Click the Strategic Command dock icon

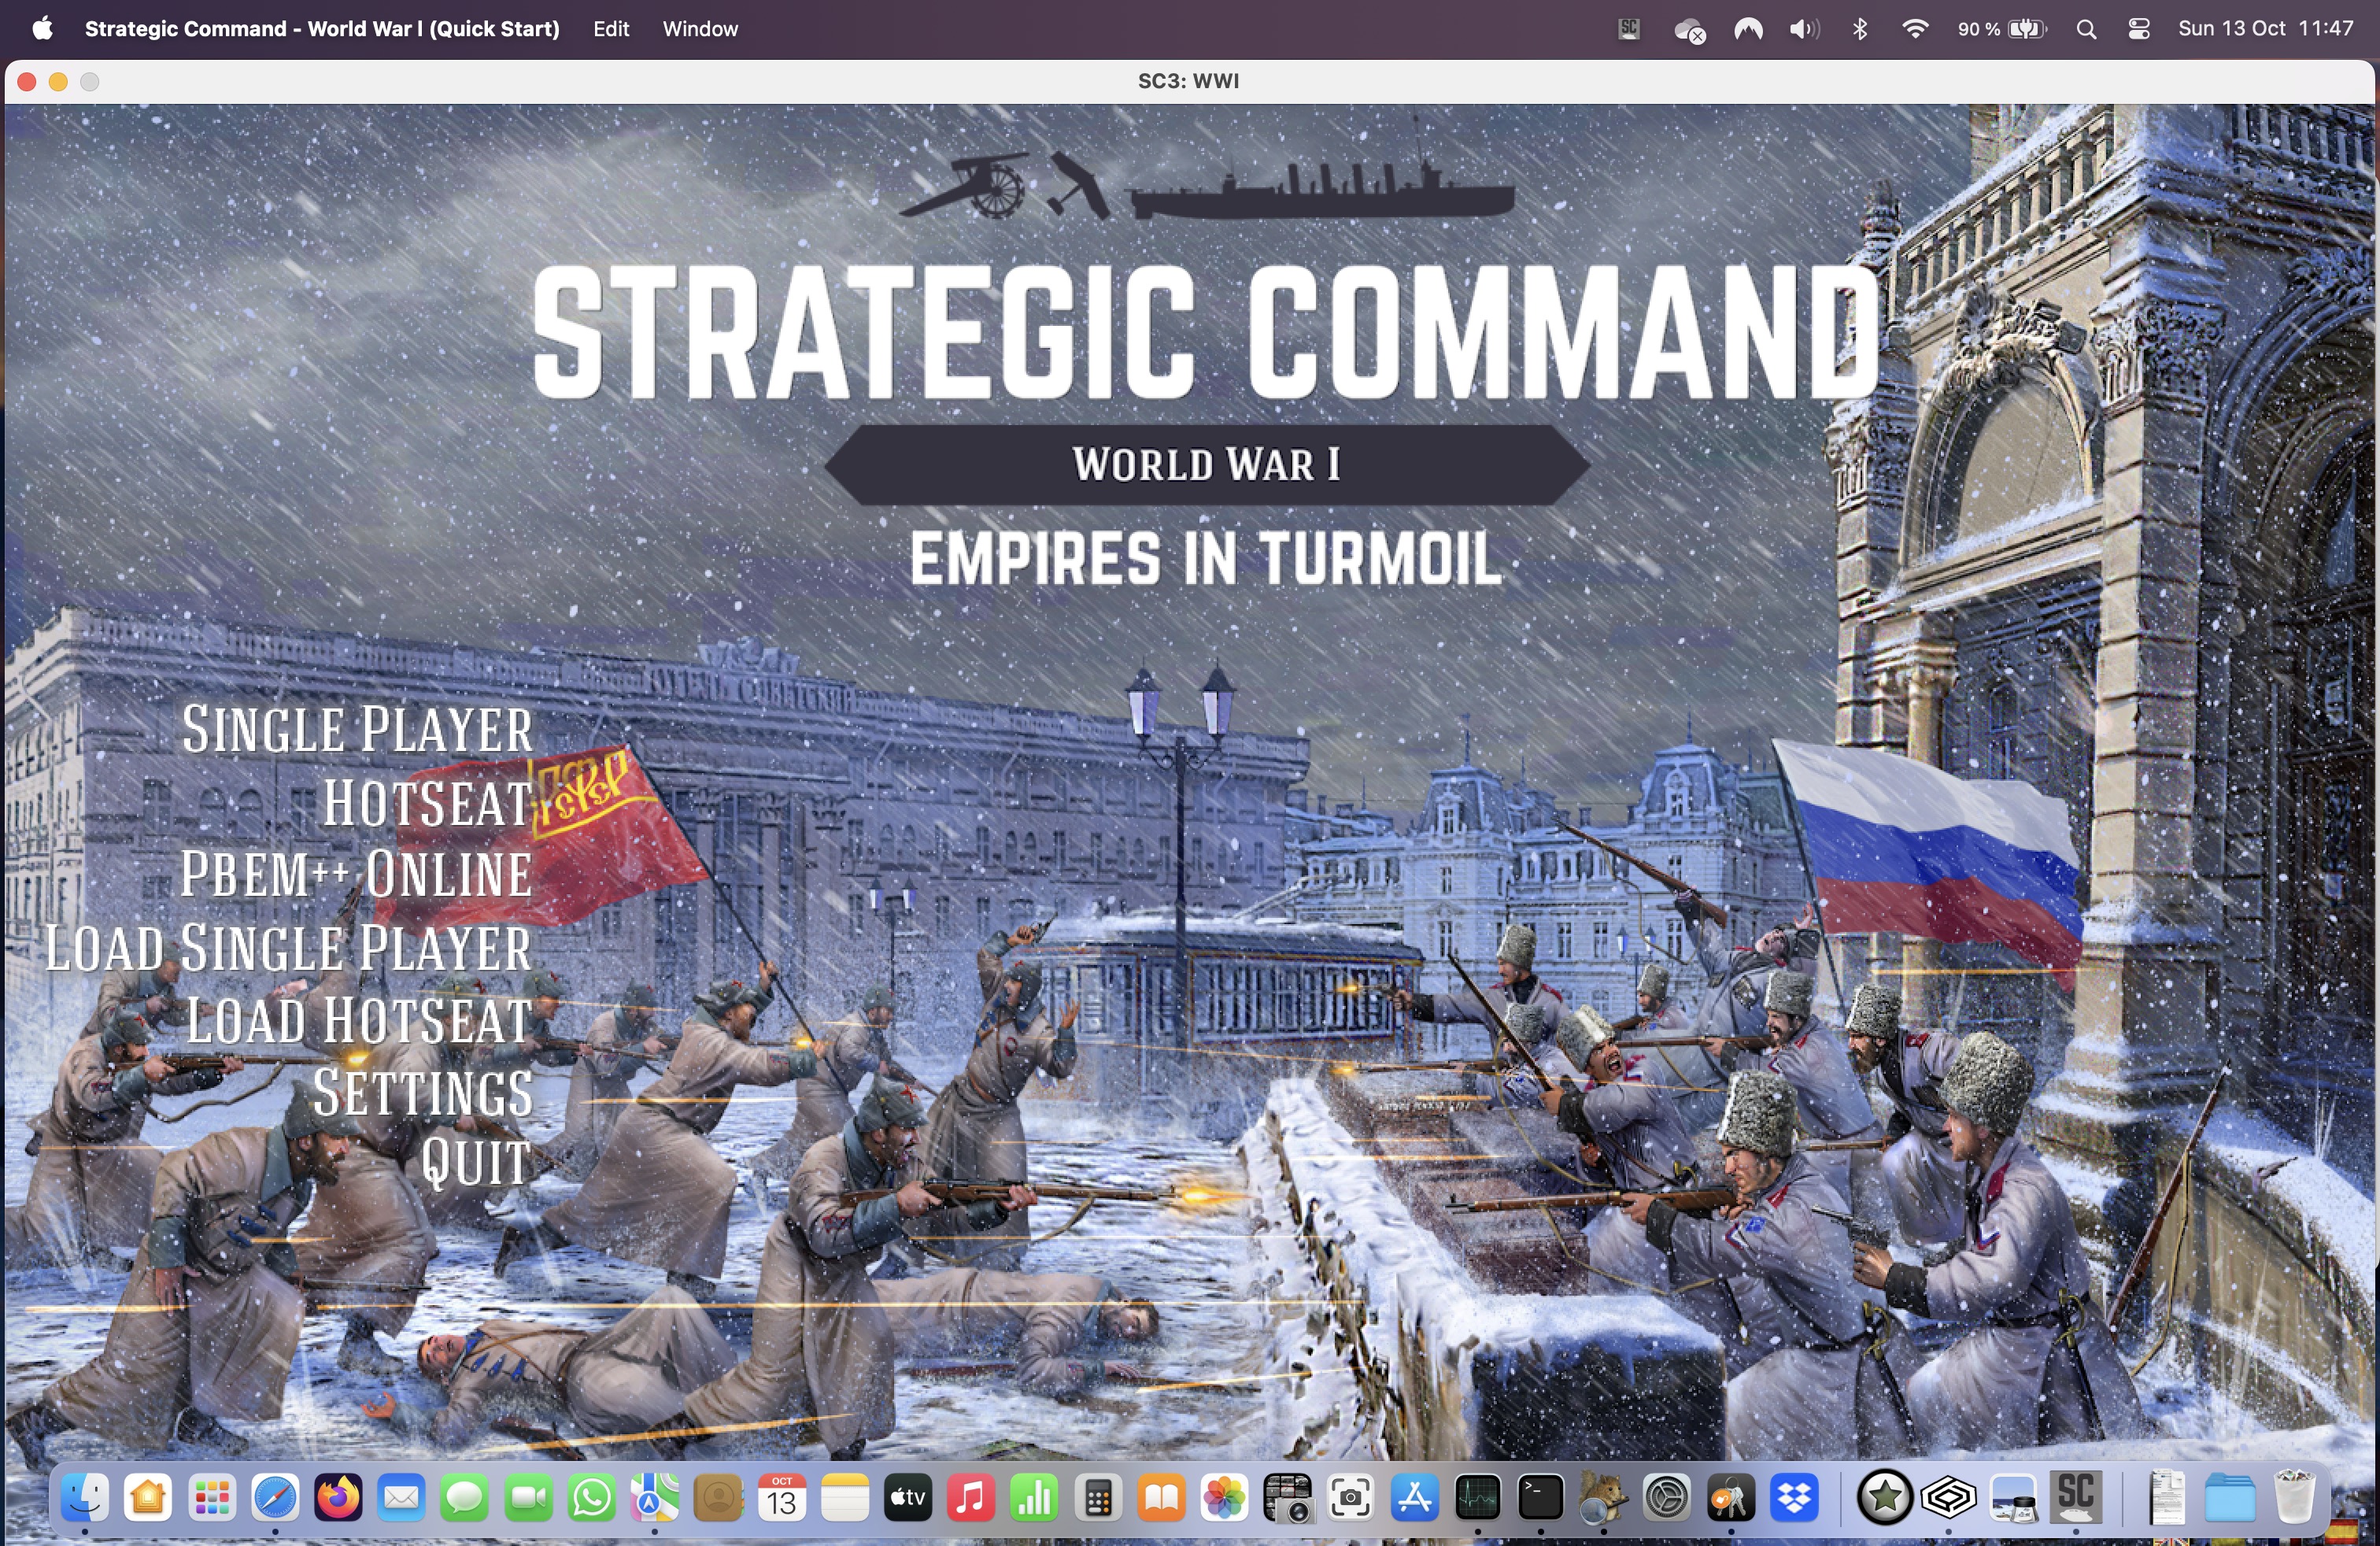point(2075,1497)
